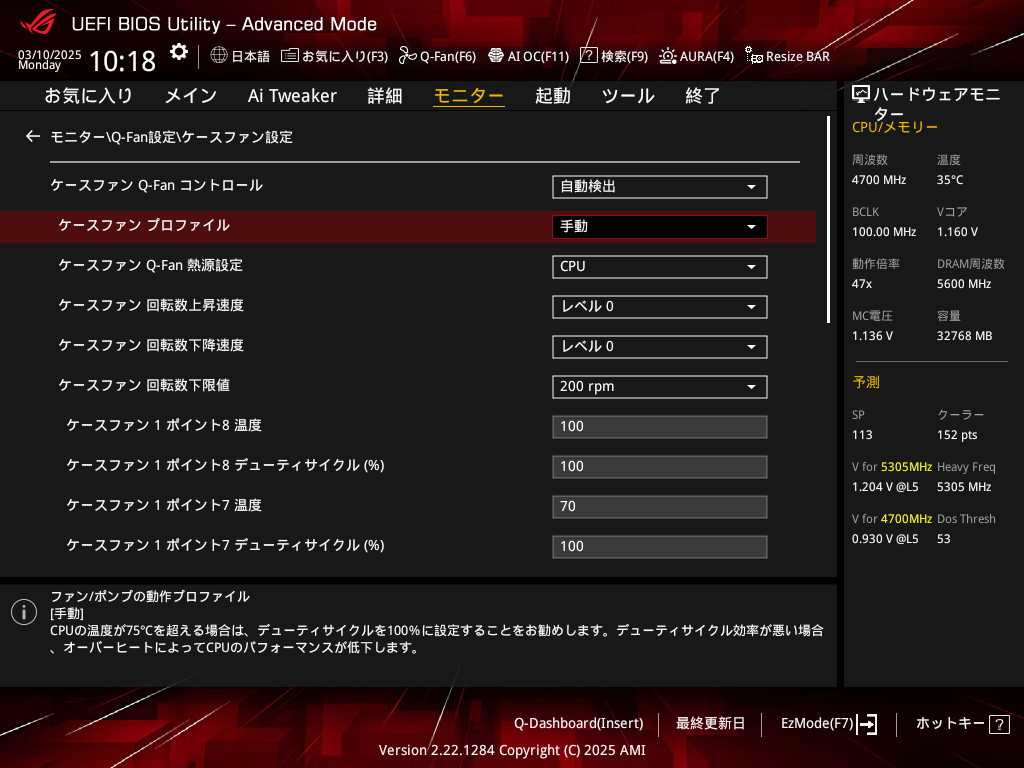Open 回転数下降速度 dropdown (レベル 0)
1024x768 pixels.
point(660,347)
